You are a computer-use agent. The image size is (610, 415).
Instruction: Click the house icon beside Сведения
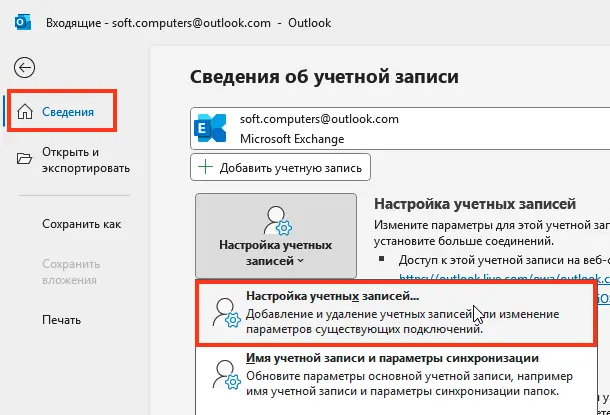tap(25, 112)
